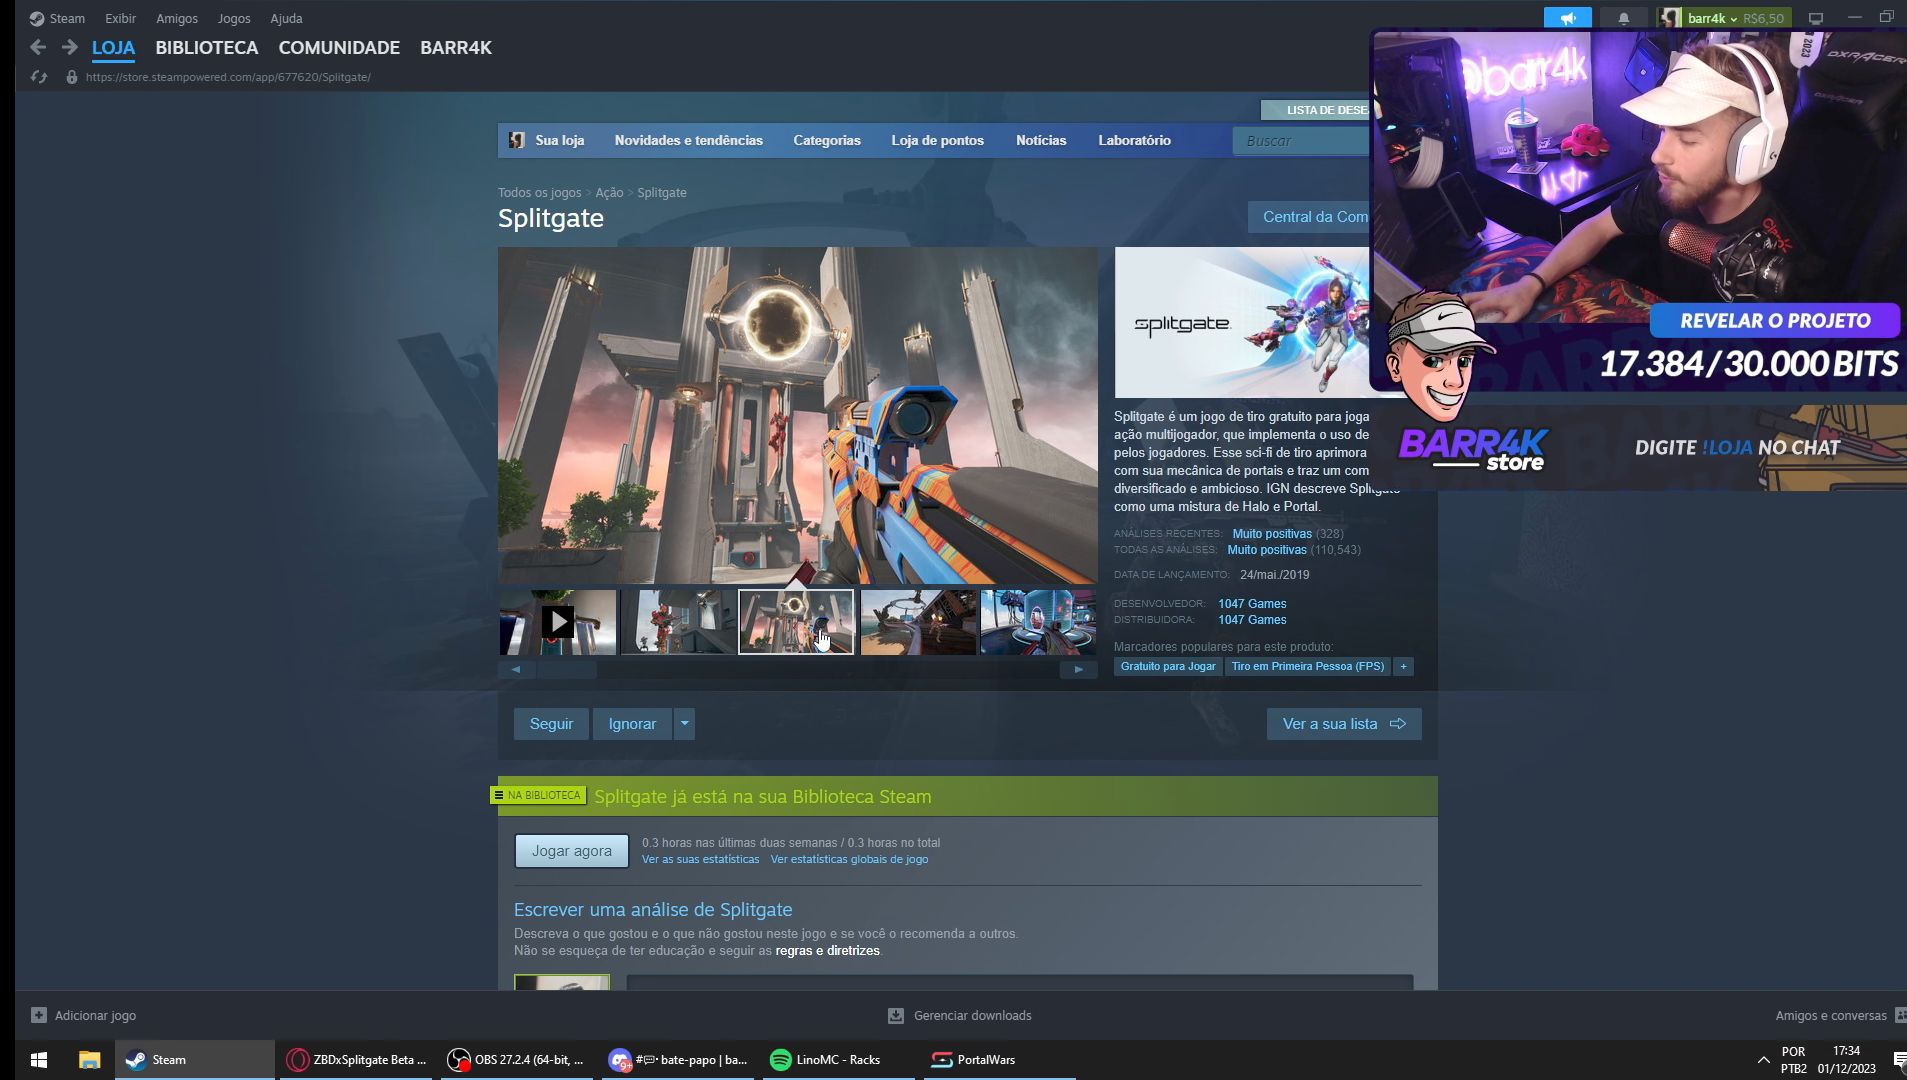
Task: Switch to the BIBLIOTECA tab
Action: click(206, 48)
